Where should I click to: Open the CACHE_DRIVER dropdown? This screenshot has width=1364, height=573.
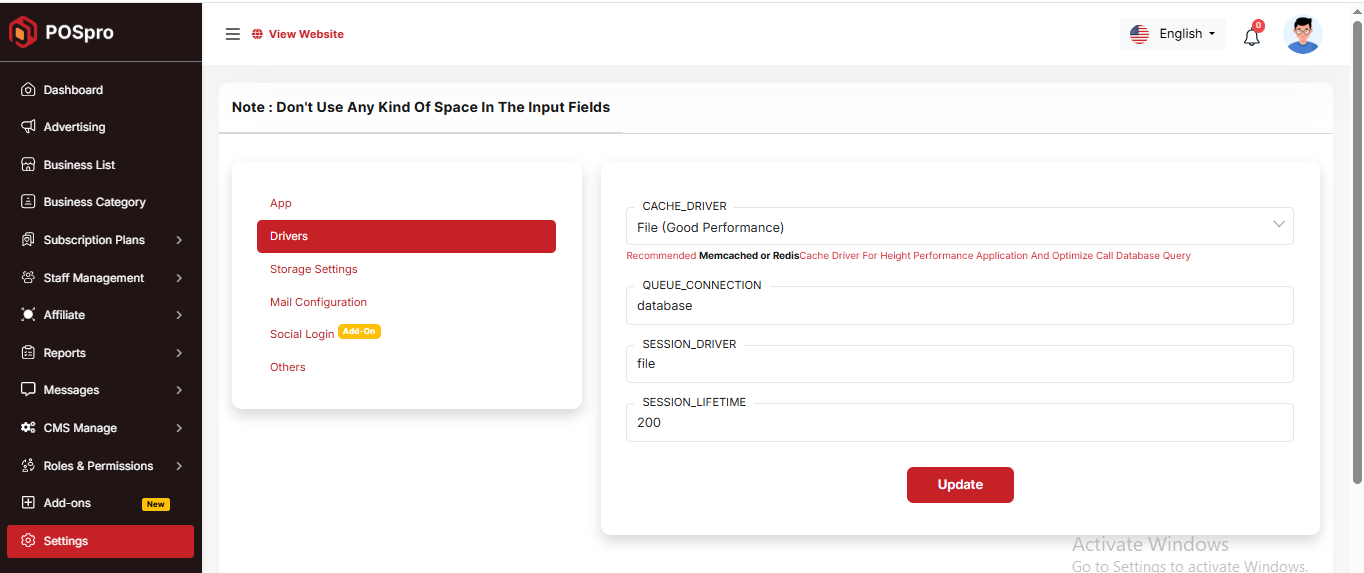959,226
